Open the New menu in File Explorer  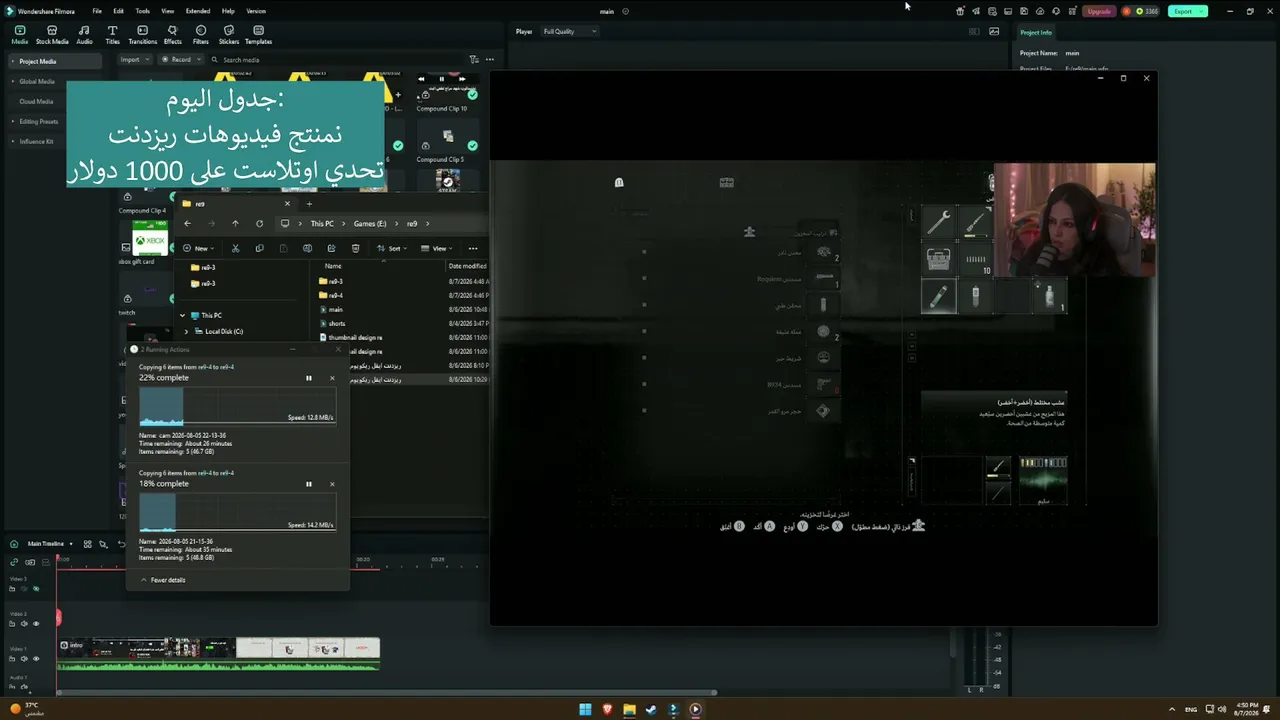pyautogui.click(x=197, y=248)
